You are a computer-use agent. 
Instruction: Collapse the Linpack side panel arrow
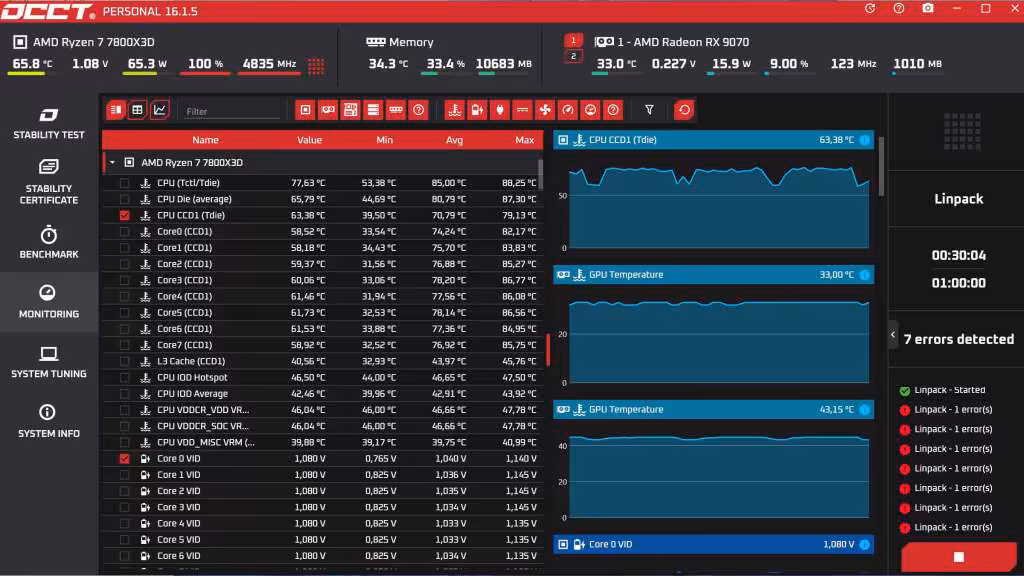click(x=893, y=335)
